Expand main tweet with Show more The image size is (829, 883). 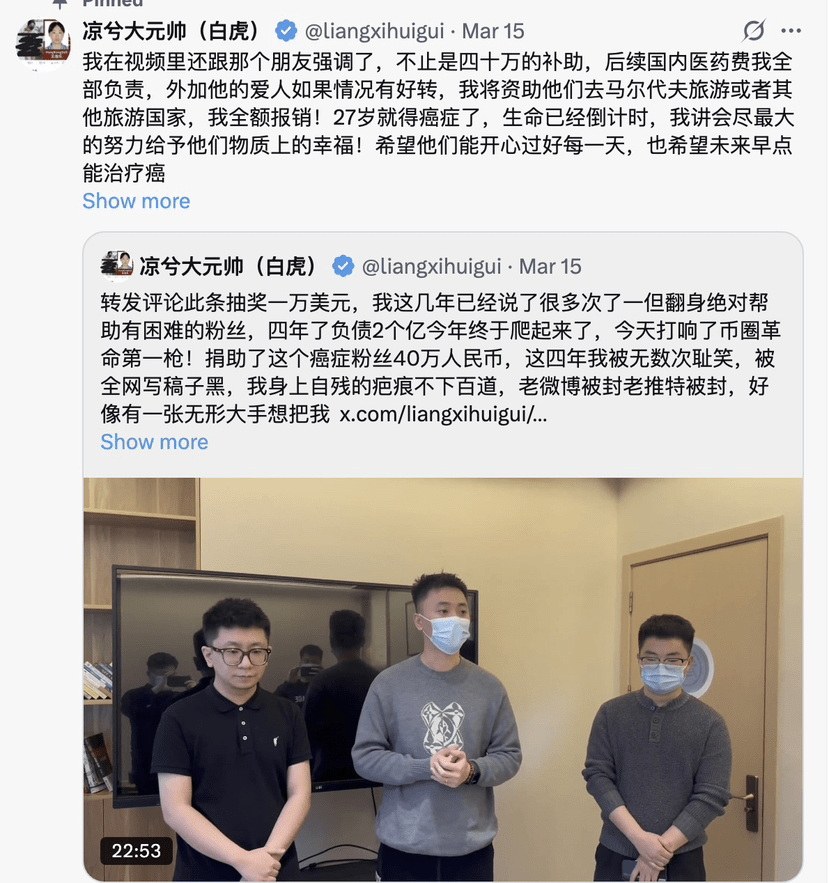coord(136,201)
